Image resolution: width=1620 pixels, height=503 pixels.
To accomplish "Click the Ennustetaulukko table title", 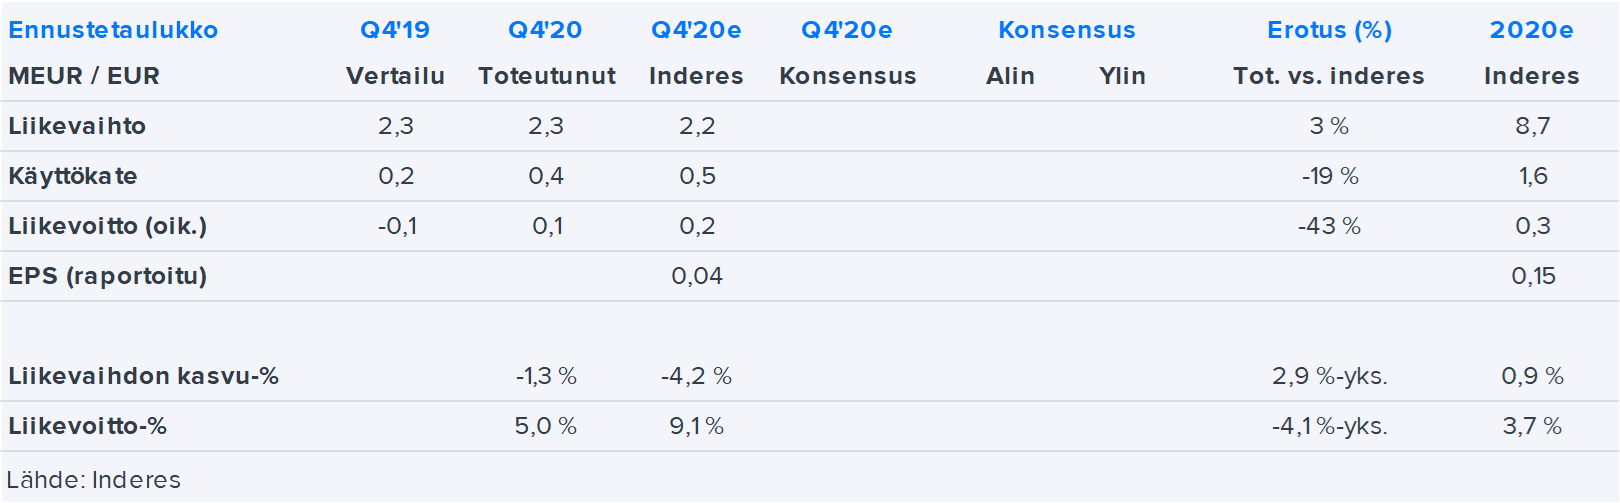I will pyautogui.click(x=113, y=30).
